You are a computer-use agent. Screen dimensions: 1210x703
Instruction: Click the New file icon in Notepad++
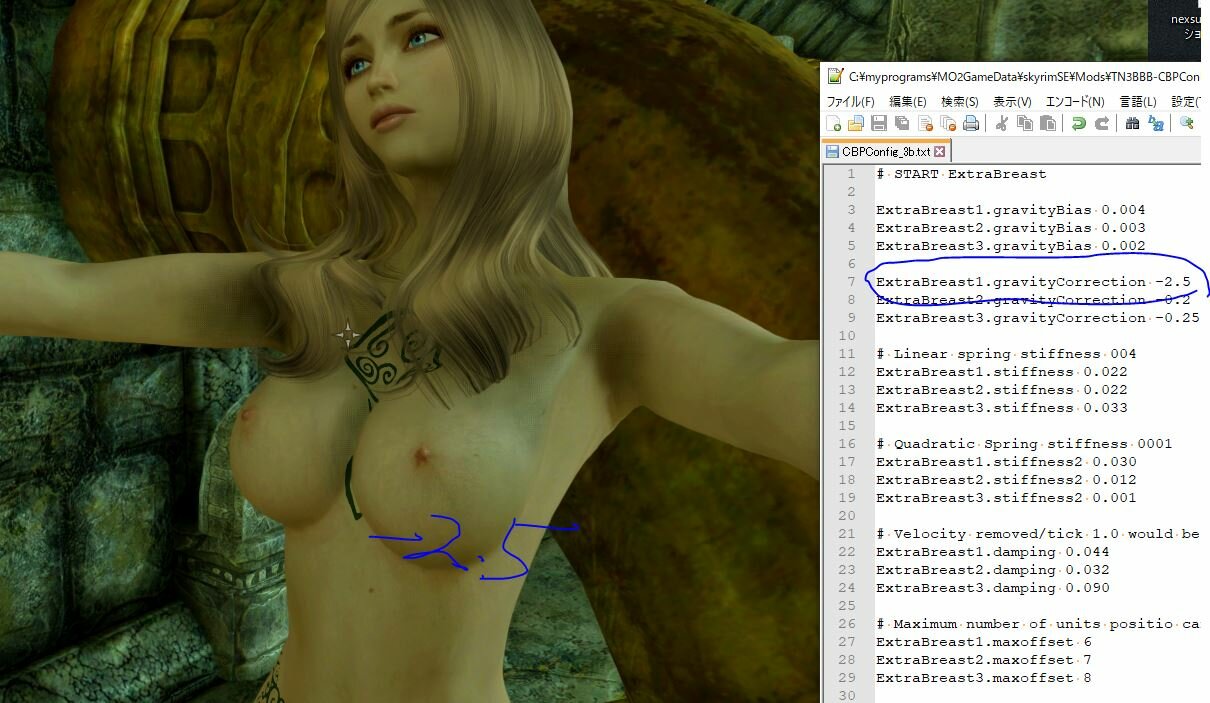834,124
